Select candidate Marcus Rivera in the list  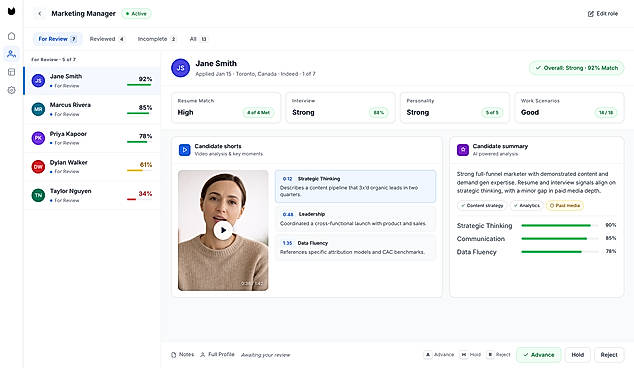tap(92, 109)
